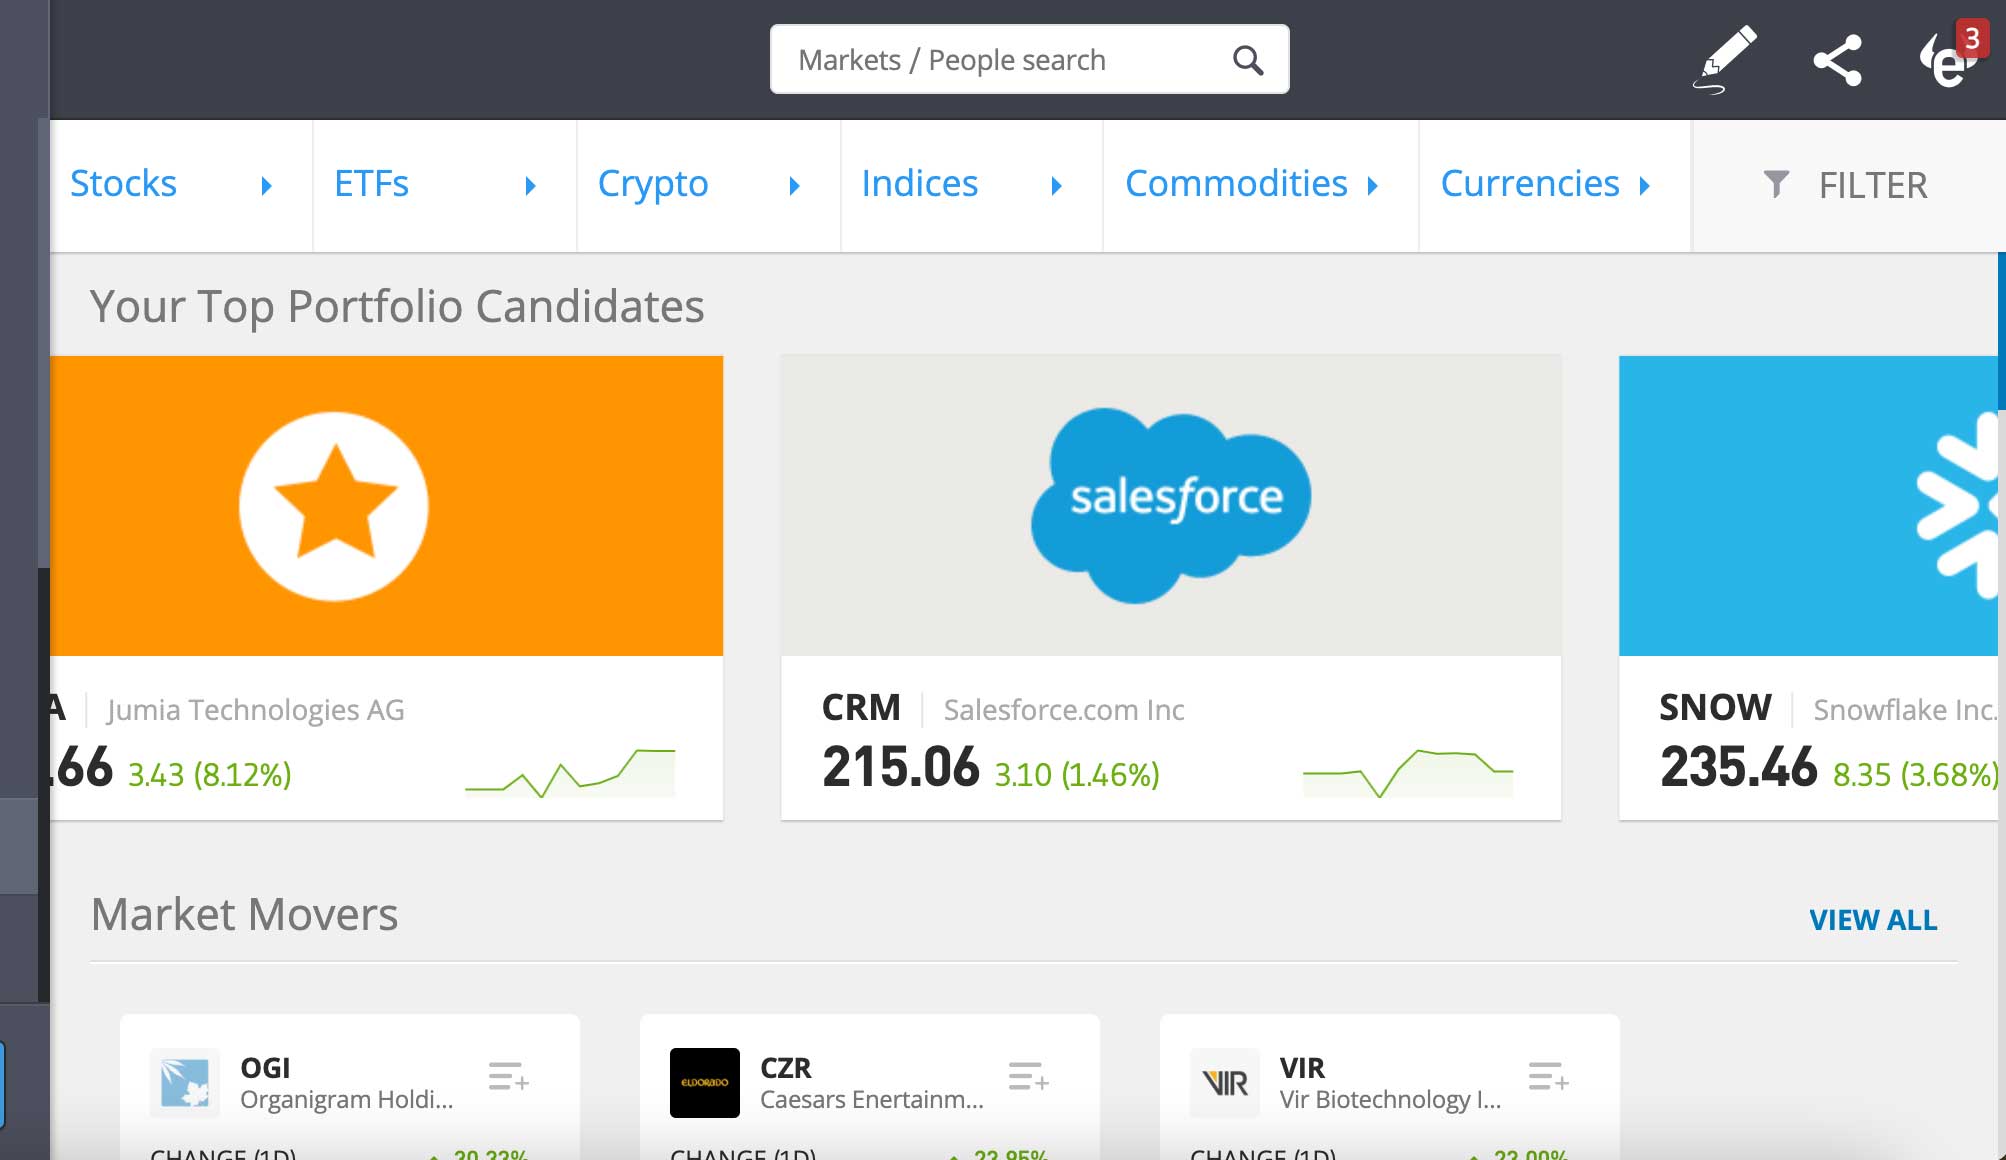Image resolution: width=2006 pixels, height=1160 pixels.
Task: Expand the ETFs arrow
Action: pos(530,186)
